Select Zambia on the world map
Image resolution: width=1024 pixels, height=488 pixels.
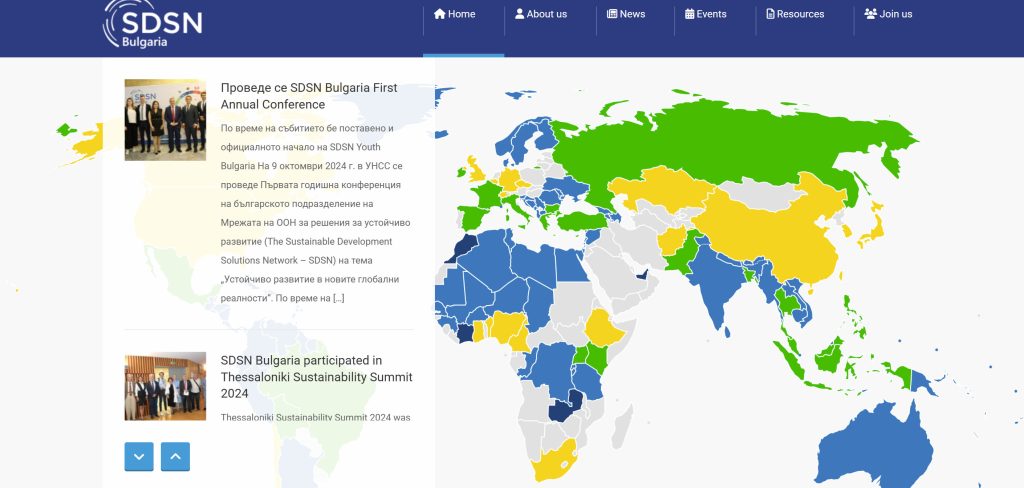coord(565,408)
